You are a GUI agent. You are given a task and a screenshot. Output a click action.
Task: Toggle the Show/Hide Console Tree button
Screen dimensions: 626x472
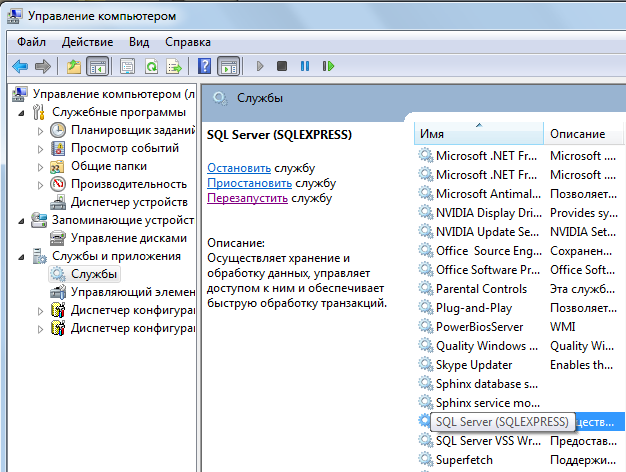click(98, 66)
